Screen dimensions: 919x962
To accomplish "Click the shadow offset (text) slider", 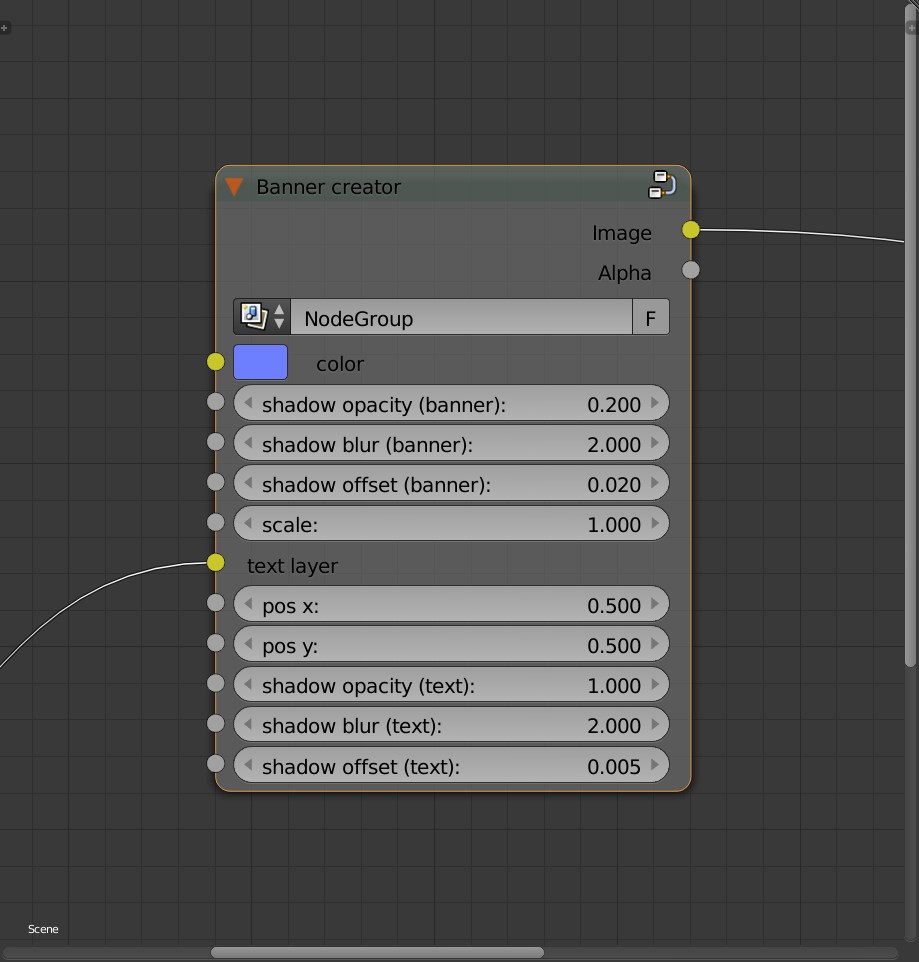I will point(451,765).
